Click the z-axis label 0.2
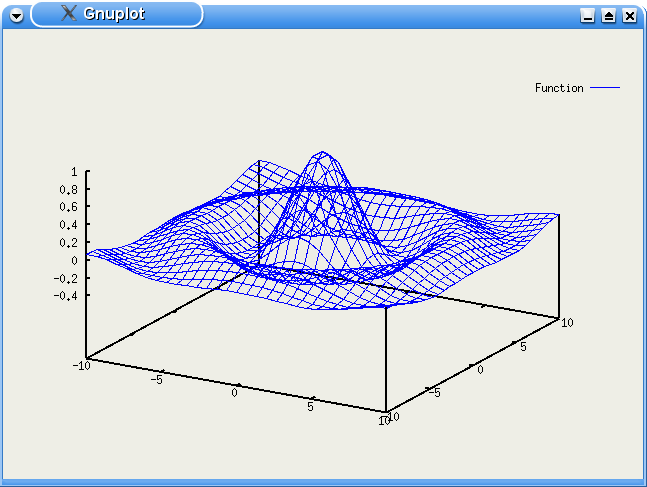The width and height of the screenshot is (647, 487). 68,243
